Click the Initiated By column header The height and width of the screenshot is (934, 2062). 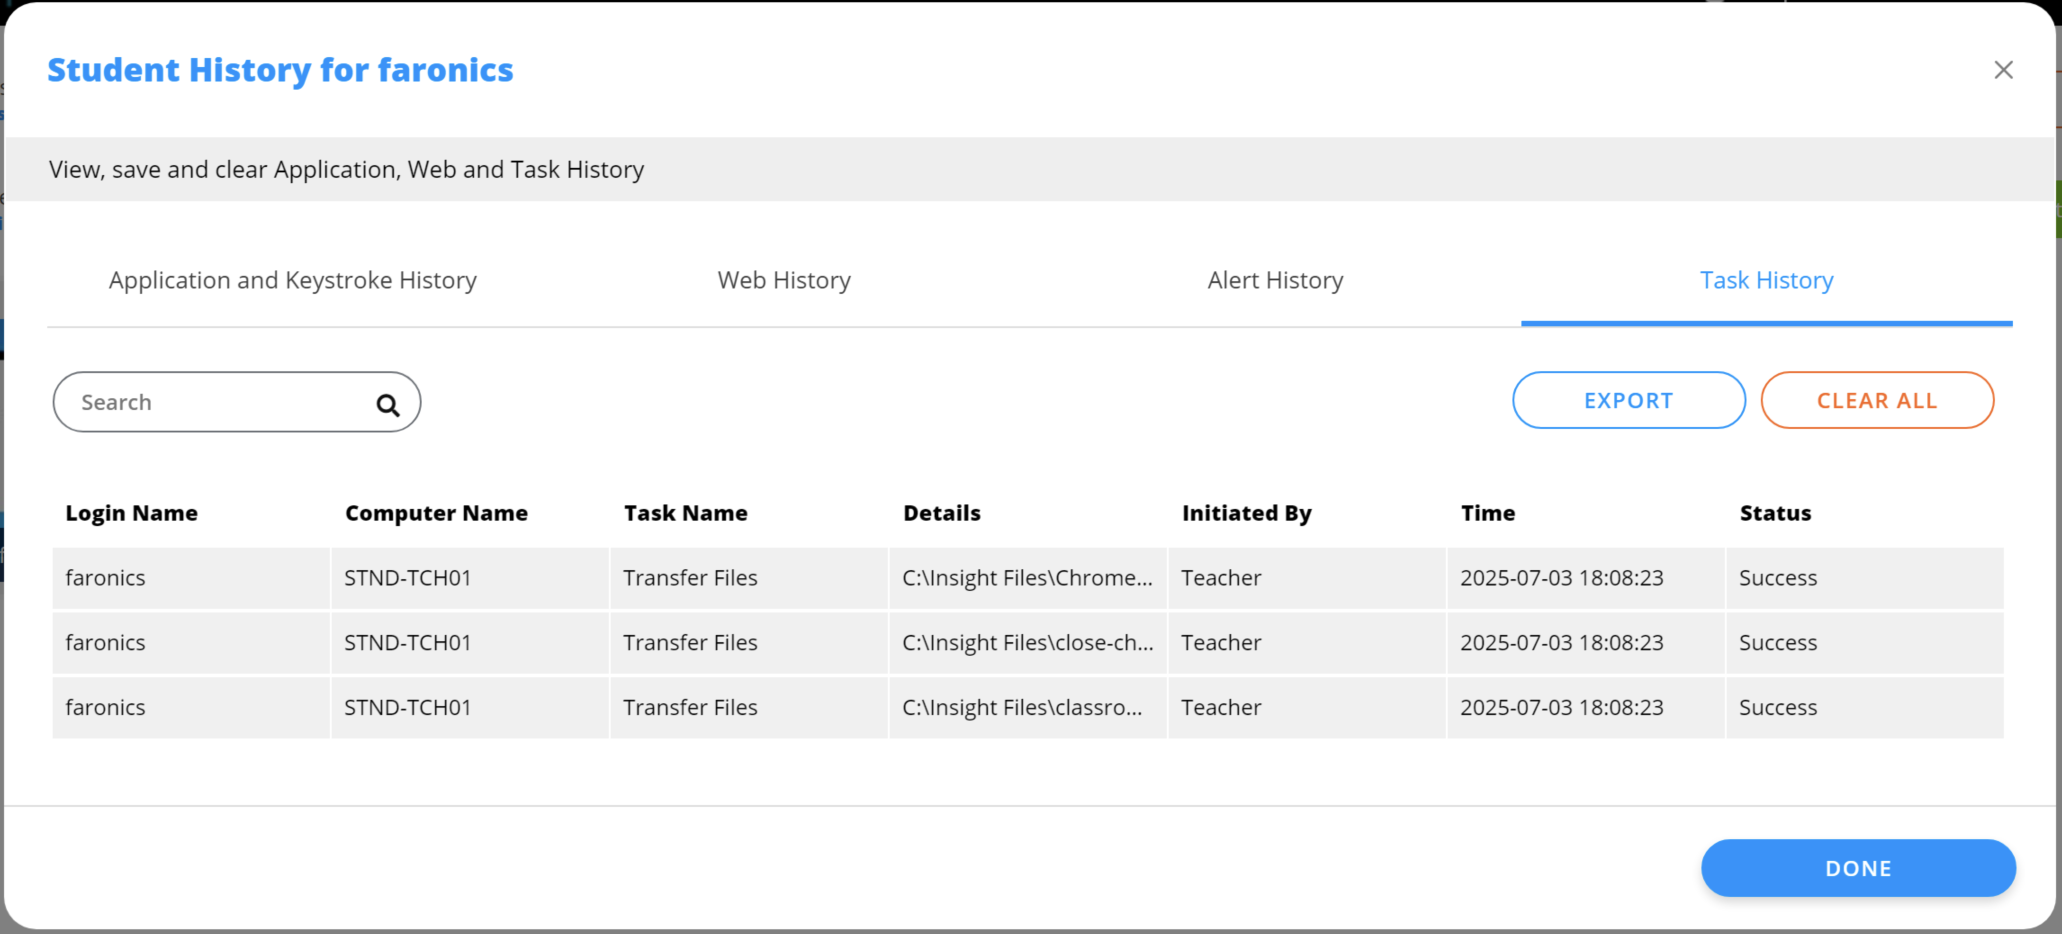(x=1246, y=513)
